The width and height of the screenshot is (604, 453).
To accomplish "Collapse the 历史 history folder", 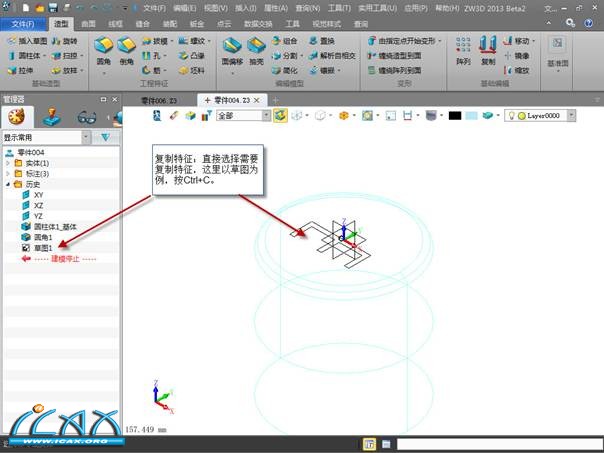I will click(8, 184).
